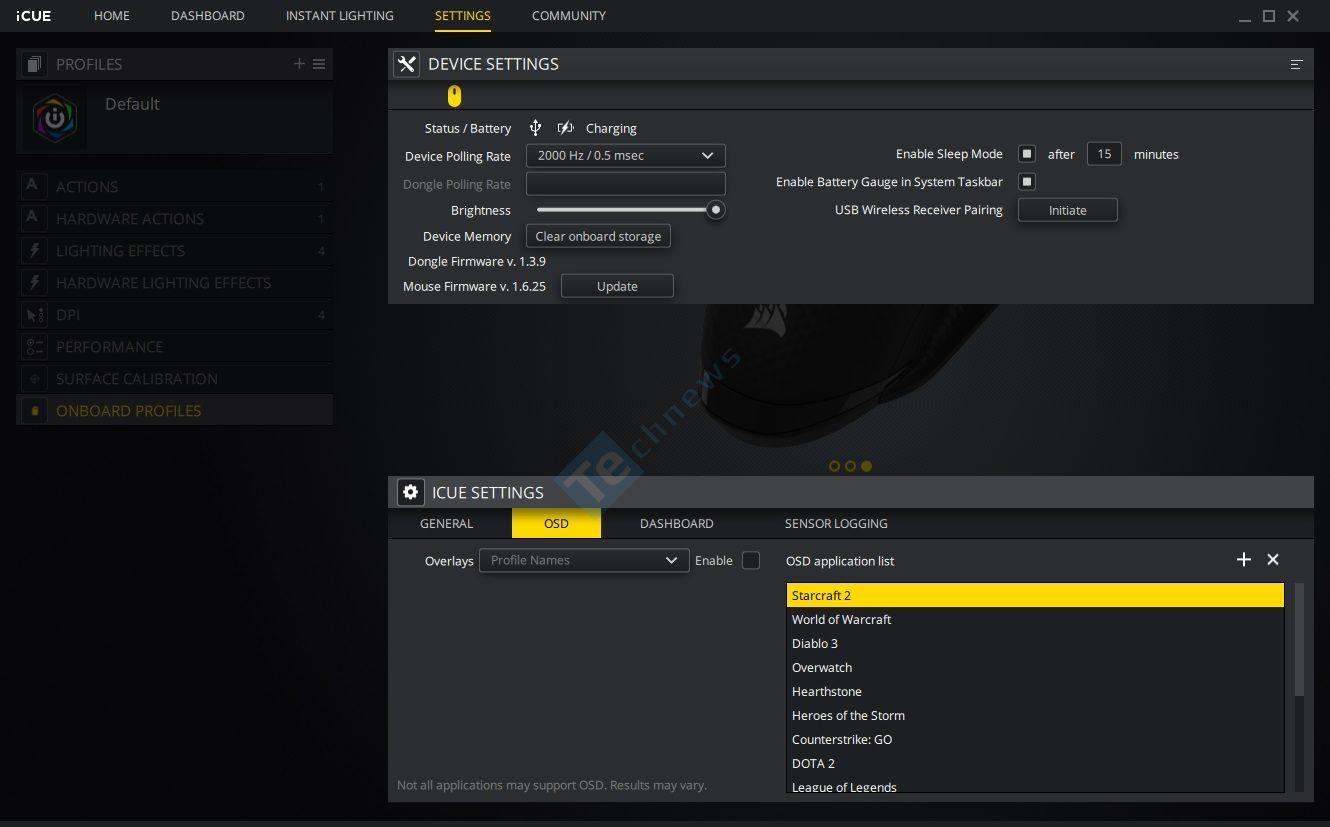Viewport: 1330px width, 827px height.
Task: Open the Hardware Actions section
Action: pyautogui.click(x=174, y=218)
